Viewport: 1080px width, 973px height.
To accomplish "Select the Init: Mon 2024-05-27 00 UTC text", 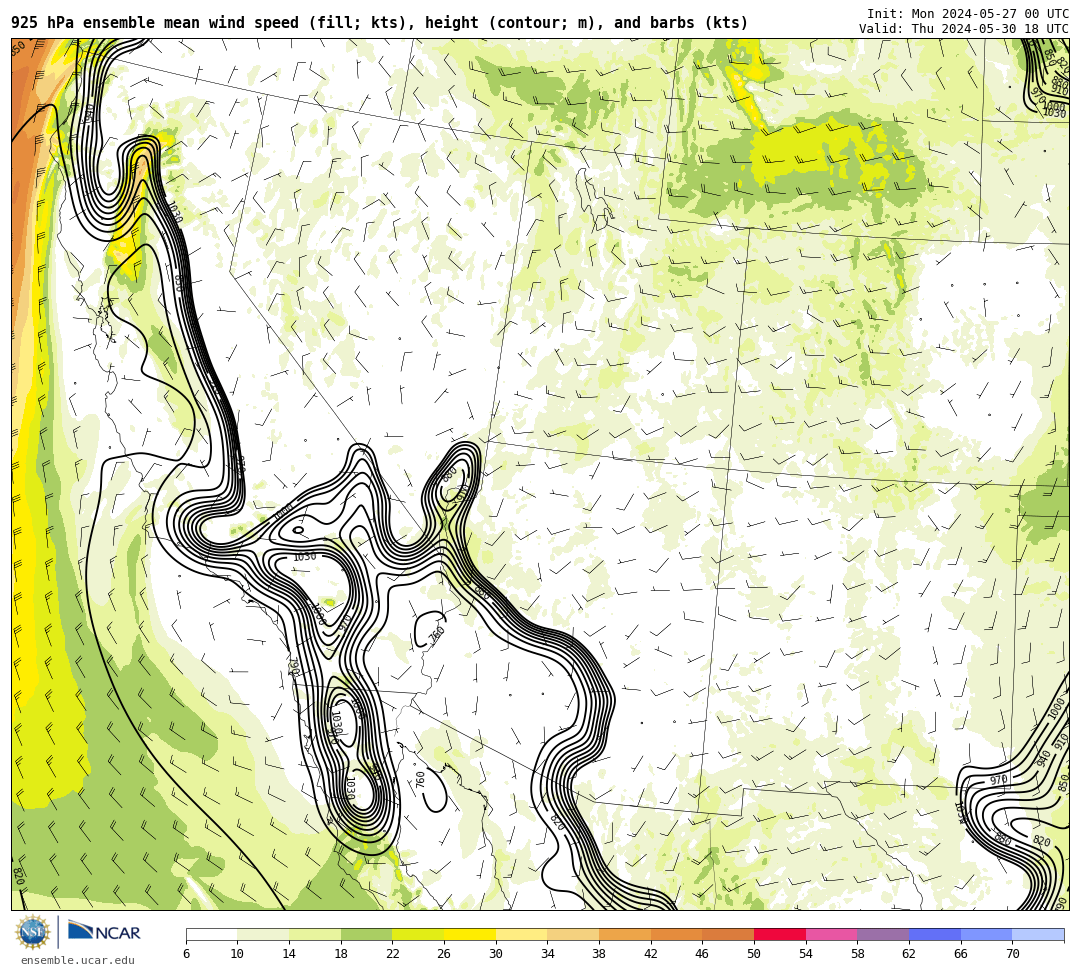I will (967, 14).
